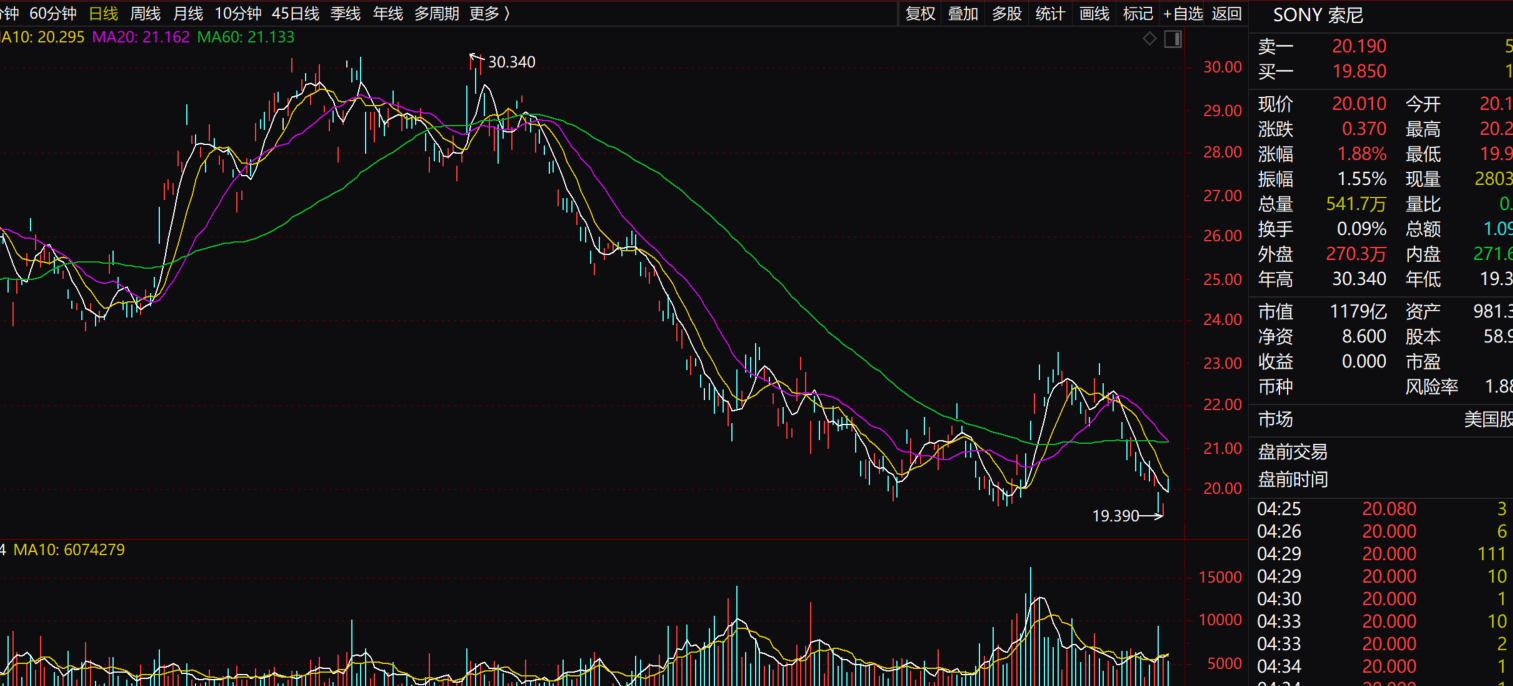Switch chart to 周线
The height and width of the screenshot is (686, 1513).
pyautogui.click(x=145, y=13)
